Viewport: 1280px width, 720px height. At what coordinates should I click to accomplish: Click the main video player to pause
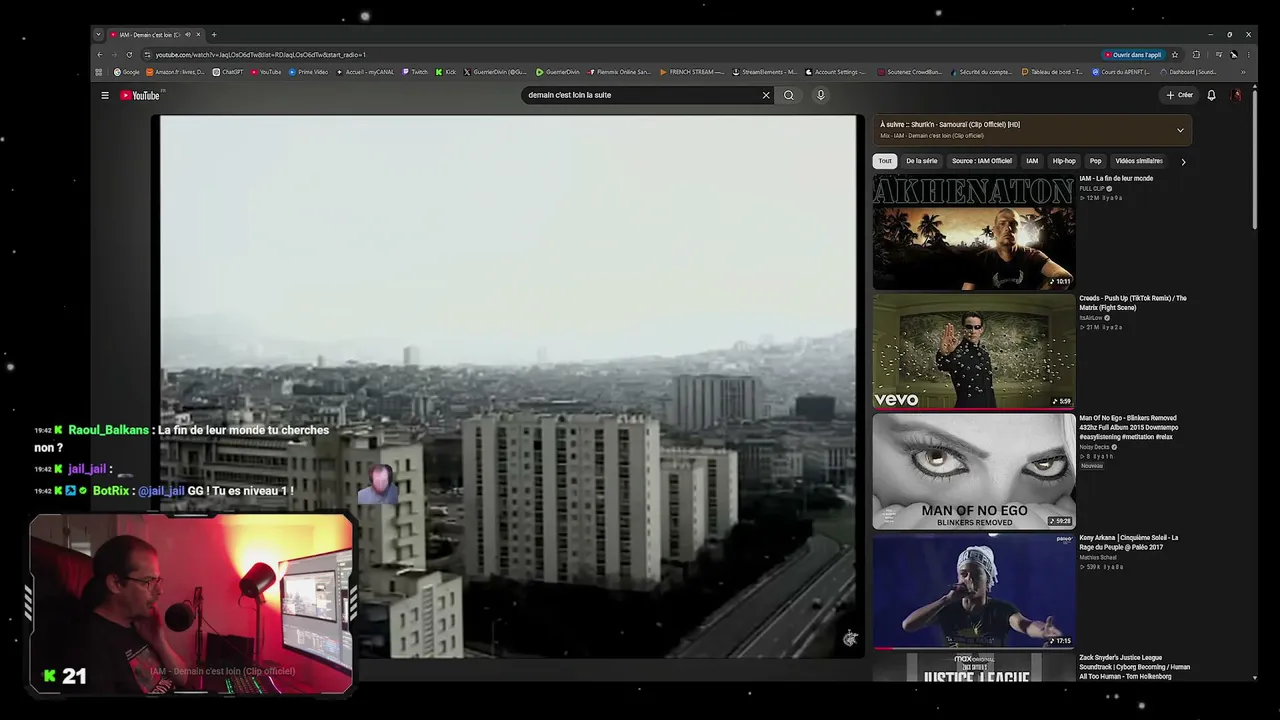pyautogui.click(x=508, y=386)
